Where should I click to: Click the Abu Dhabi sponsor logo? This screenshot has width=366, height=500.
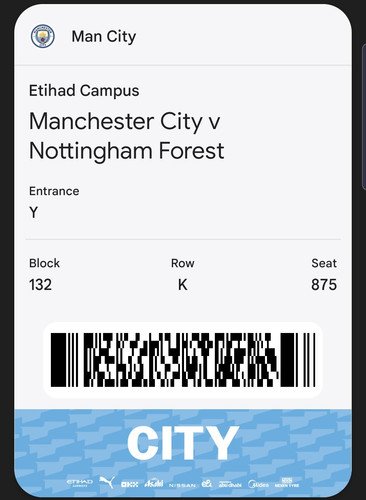(x=230, y=484)
